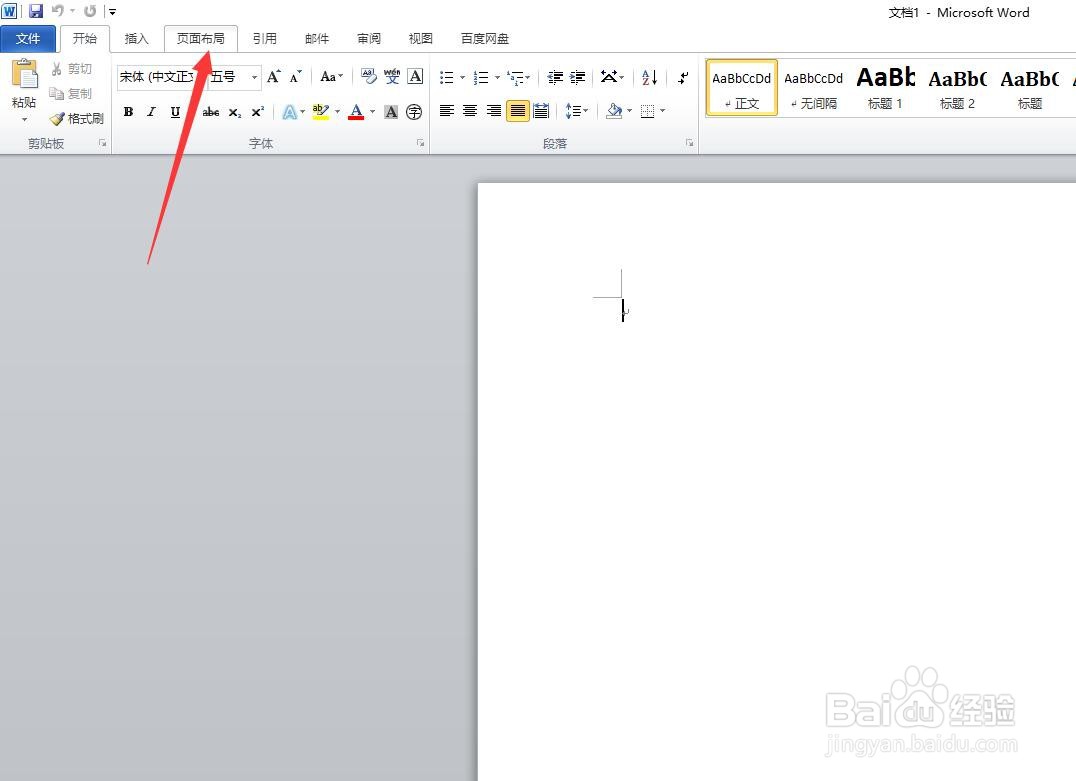Open the highlight color dropdown arrow

(x=338, y=112)
